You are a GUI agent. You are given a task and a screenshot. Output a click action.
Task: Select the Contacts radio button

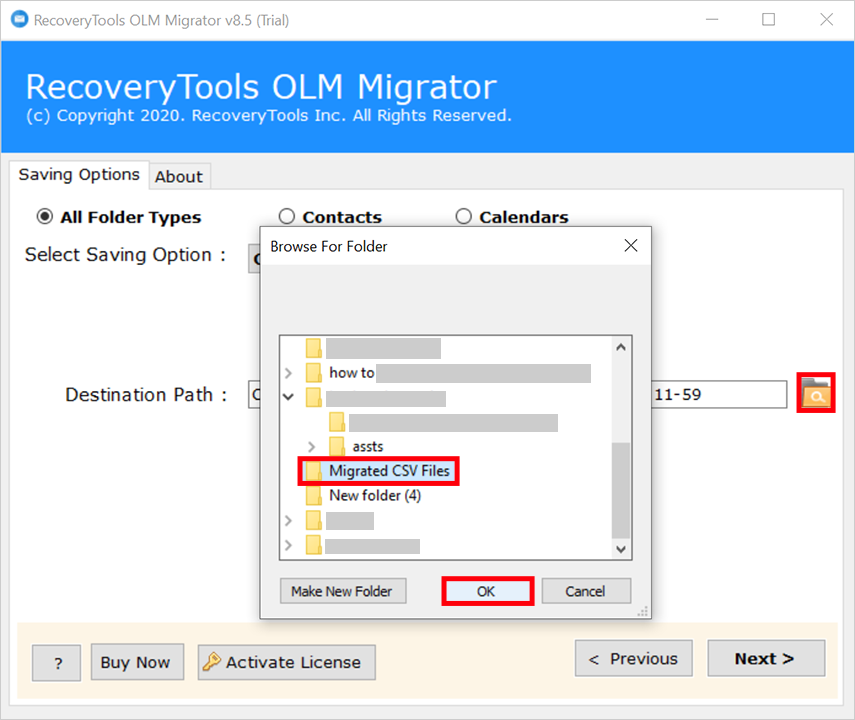(287, 217)
